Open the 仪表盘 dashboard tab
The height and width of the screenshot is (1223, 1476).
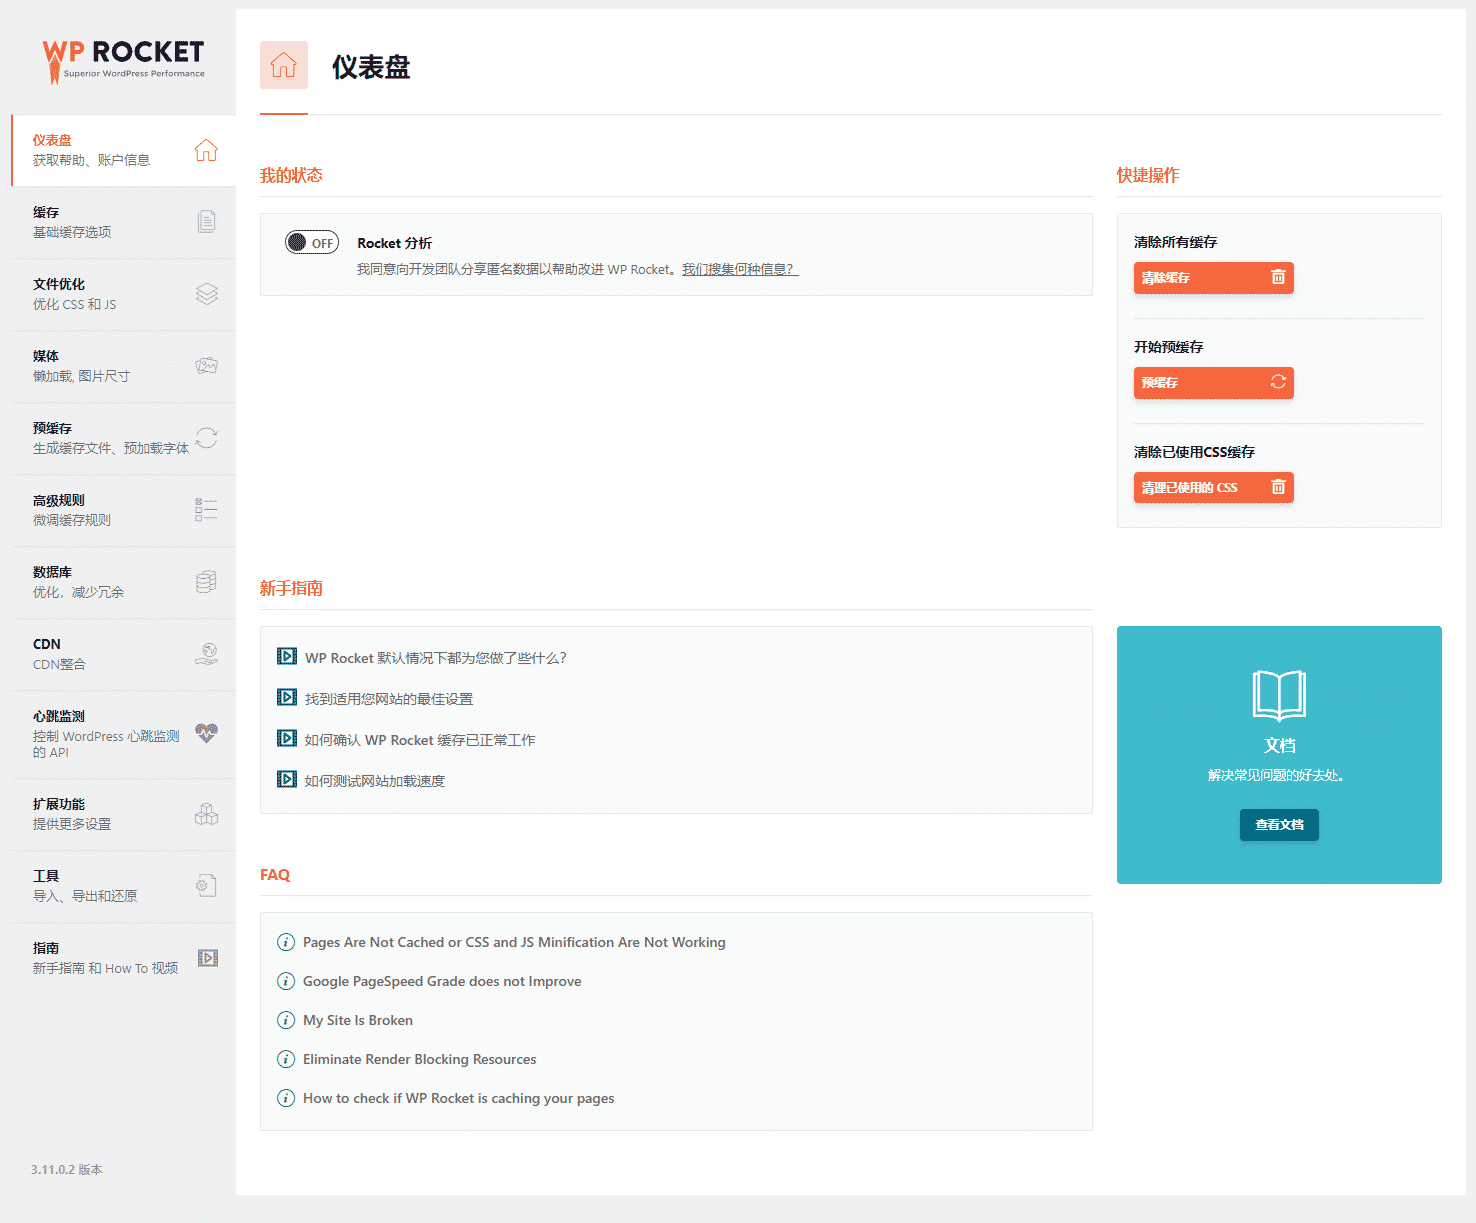[x=124, y=150]
